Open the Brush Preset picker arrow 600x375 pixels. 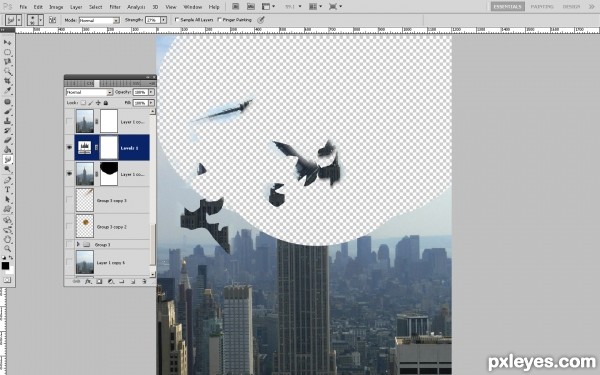(x=41, y=20)
